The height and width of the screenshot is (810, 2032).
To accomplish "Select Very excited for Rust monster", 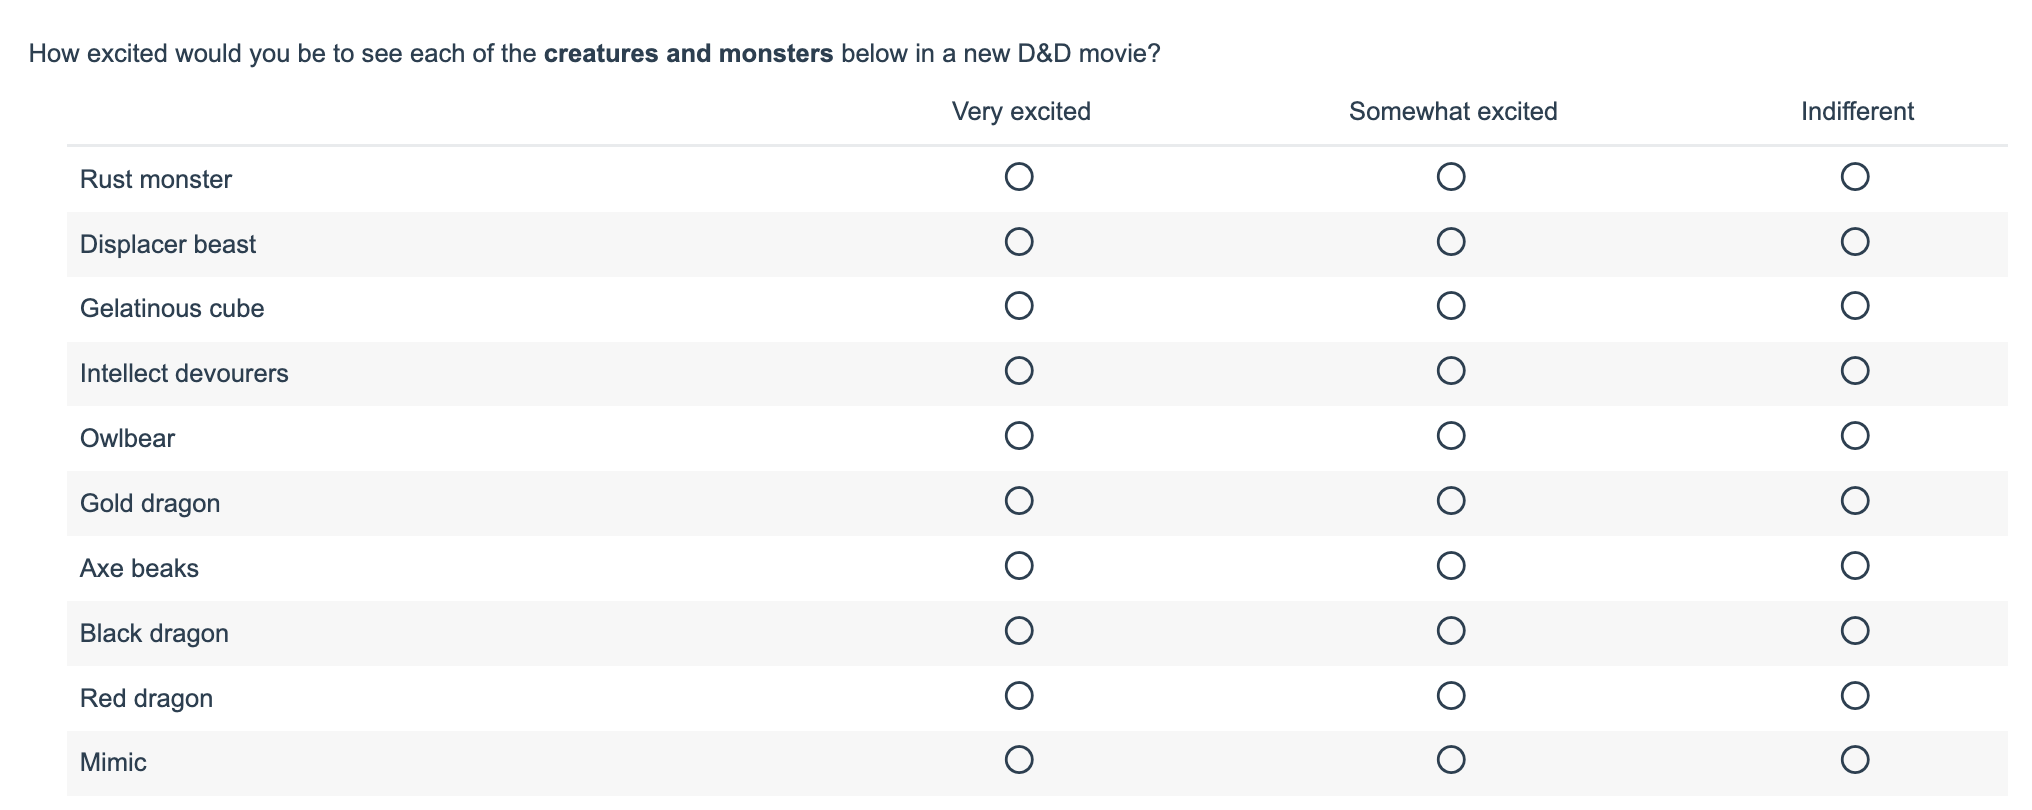I will (1019, 177).
